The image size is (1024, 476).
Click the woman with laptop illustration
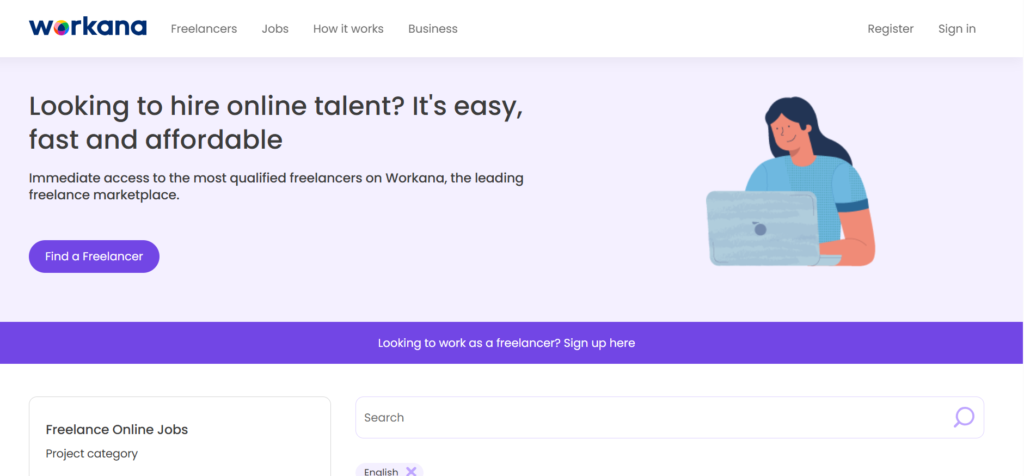tap(791, 182)
